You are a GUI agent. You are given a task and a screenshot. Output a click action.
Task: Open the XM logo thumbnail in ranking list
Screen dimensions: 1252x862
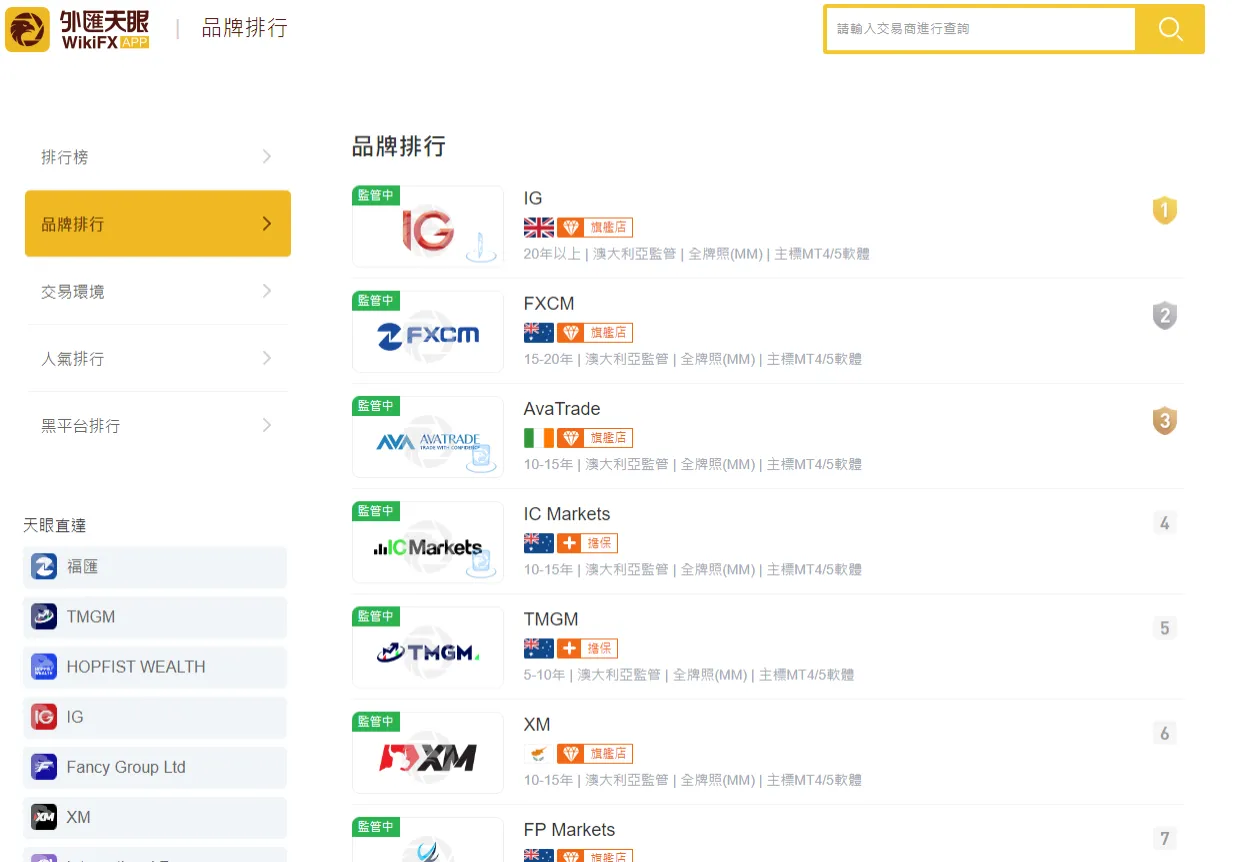pyautogui.click(x=428, y=753)
